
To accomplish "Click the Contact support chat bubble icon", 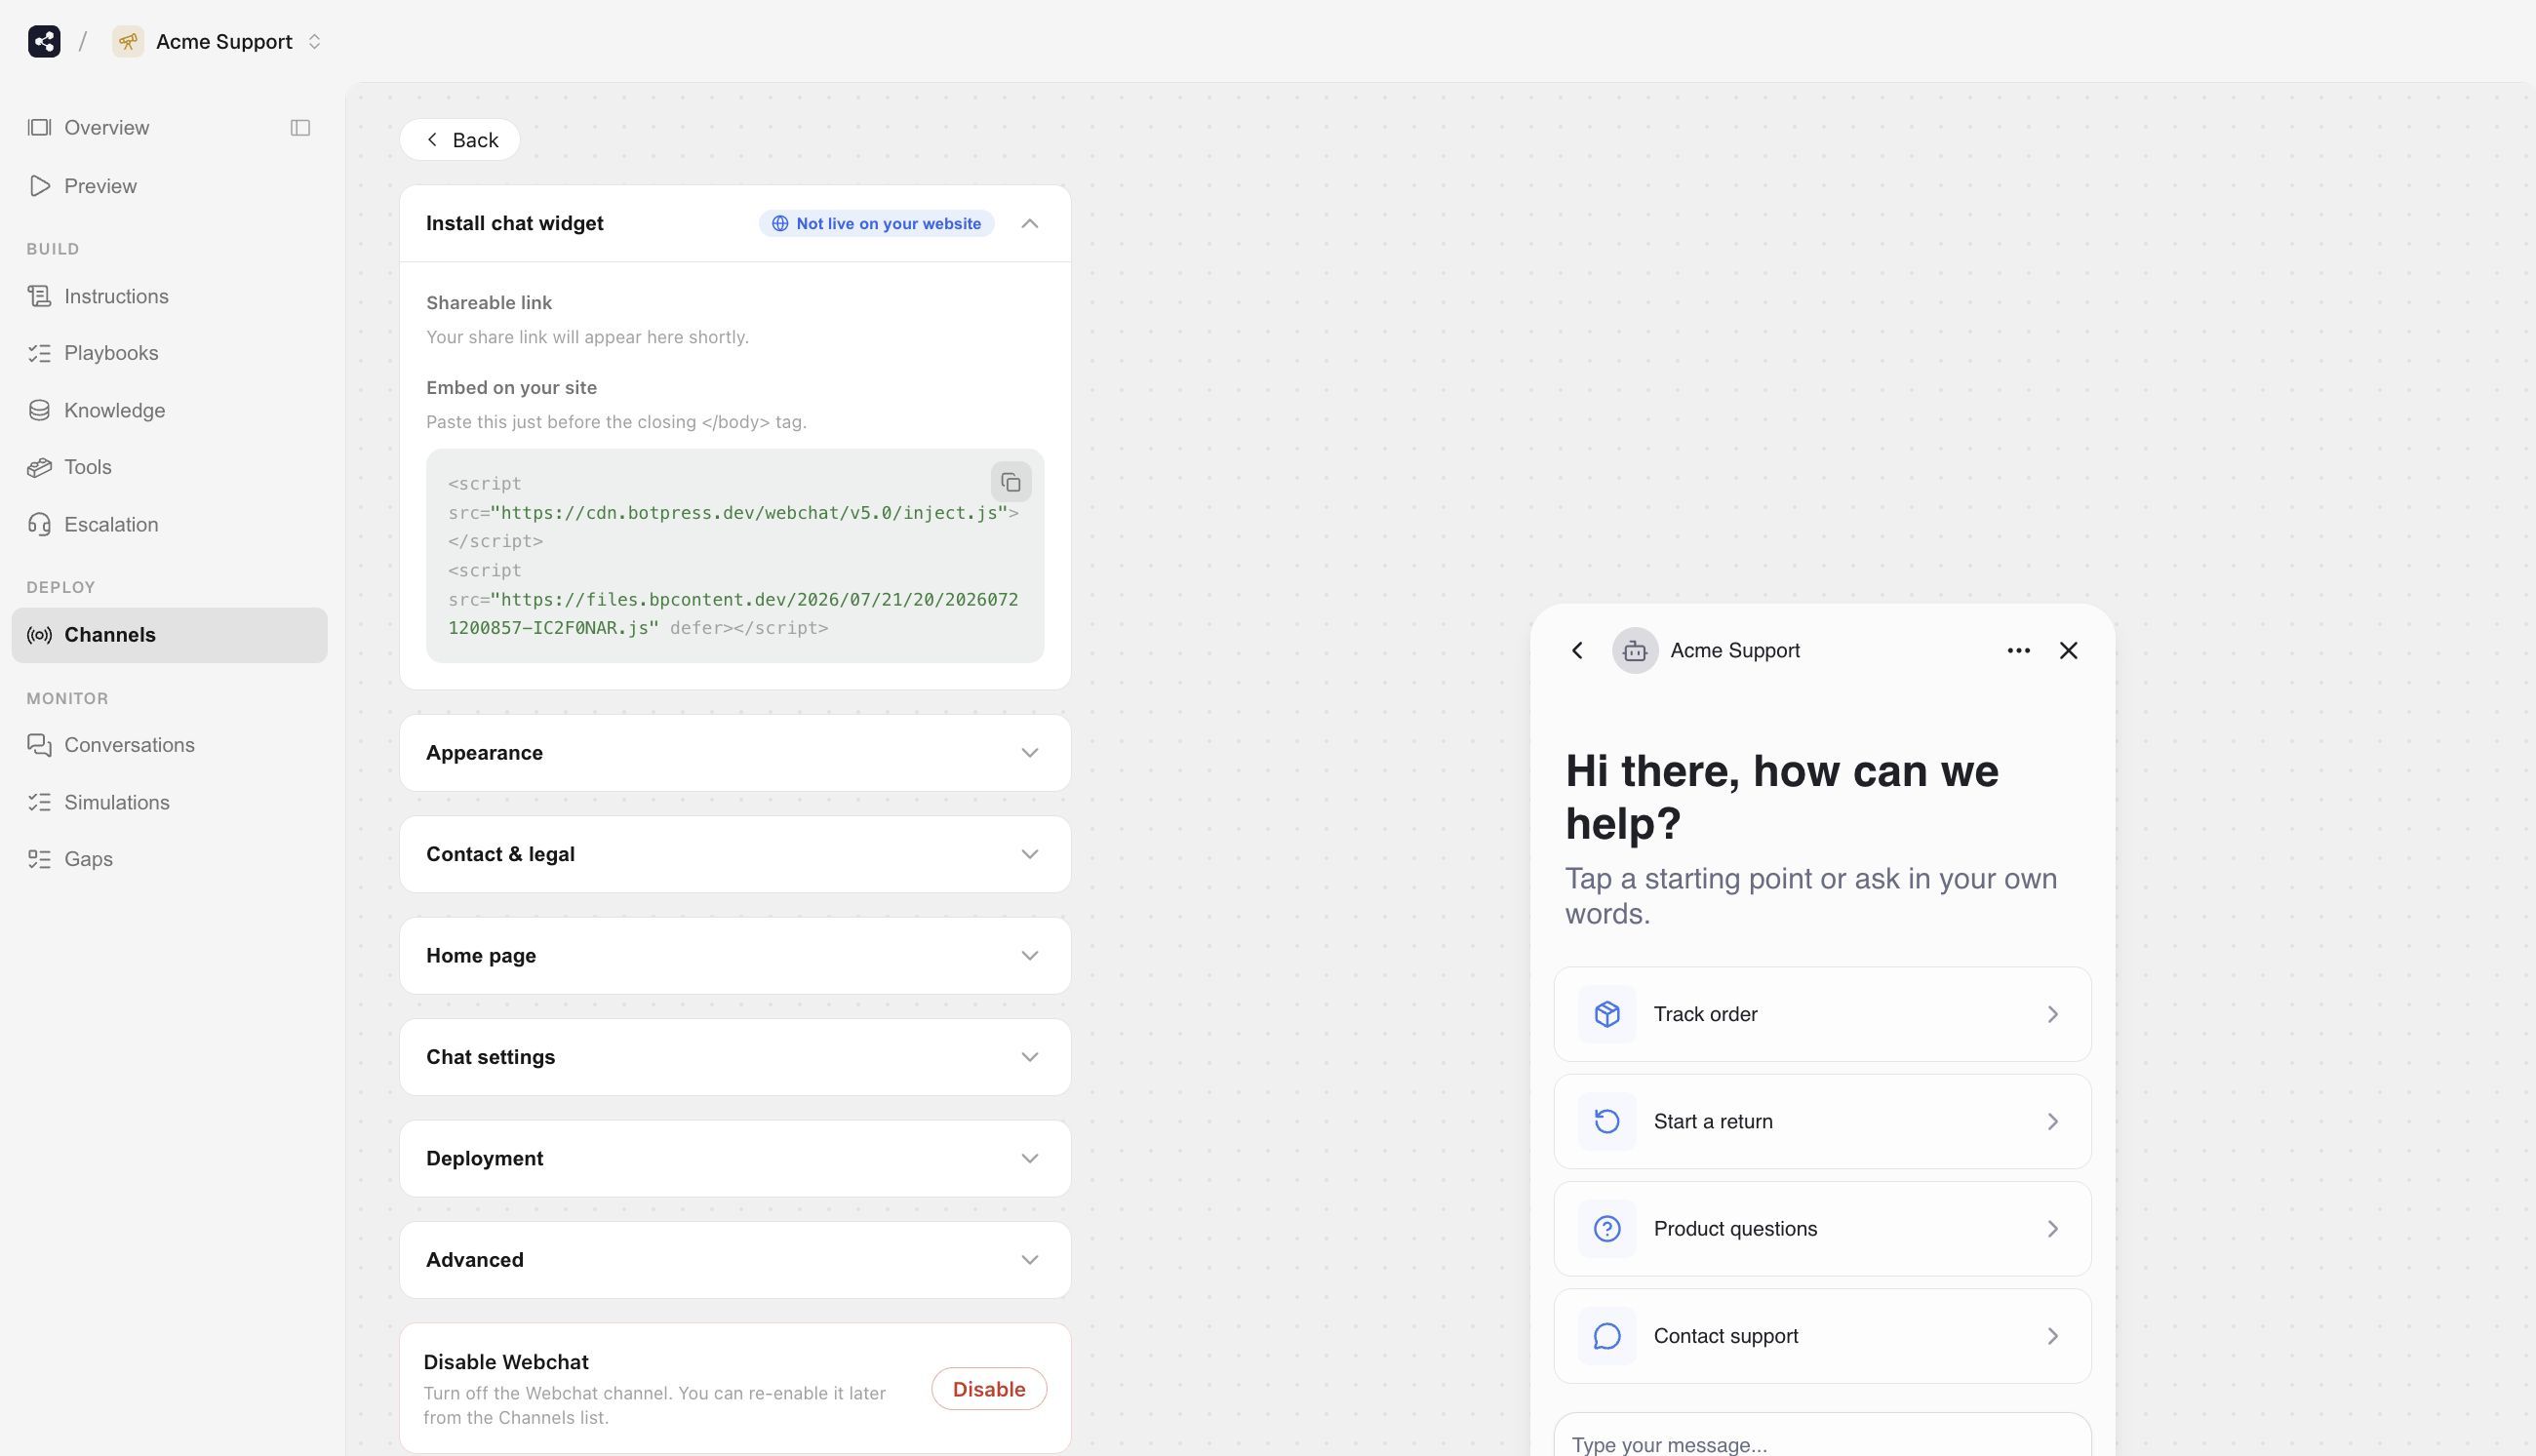I will [x=1607, y=1336].
